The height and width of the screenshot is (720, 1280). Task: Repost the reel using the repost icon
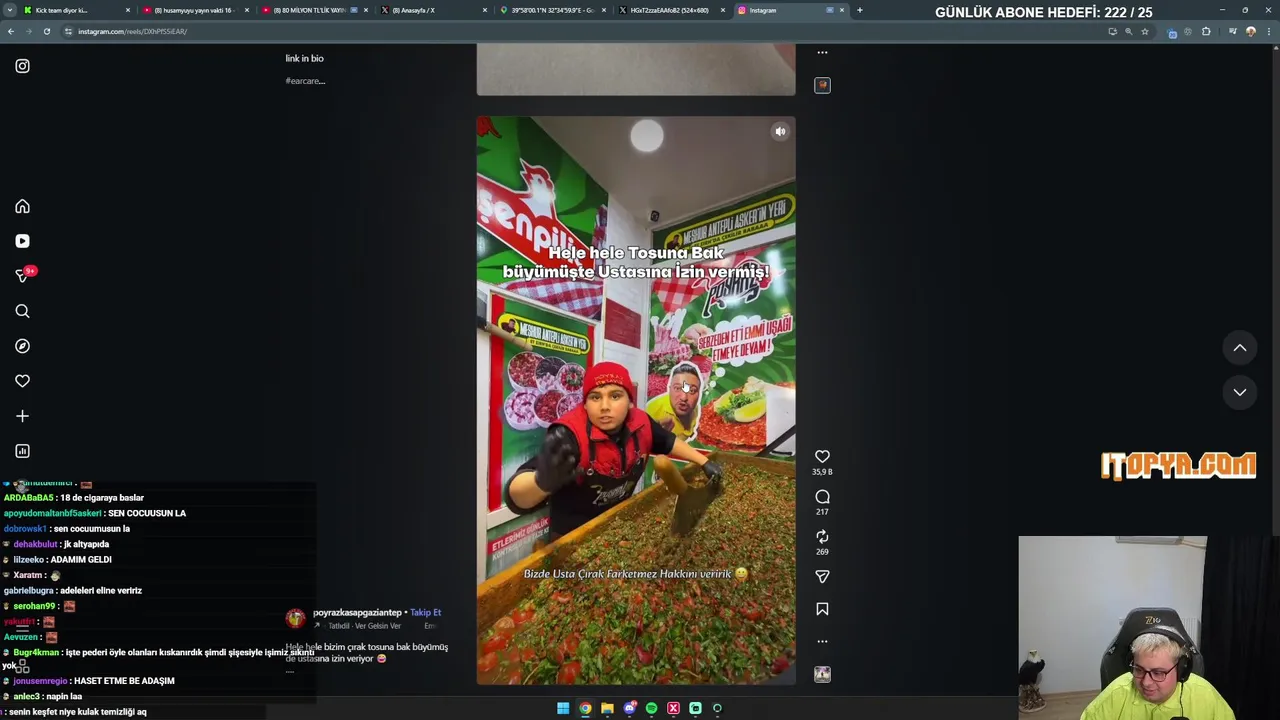point(822,537)
